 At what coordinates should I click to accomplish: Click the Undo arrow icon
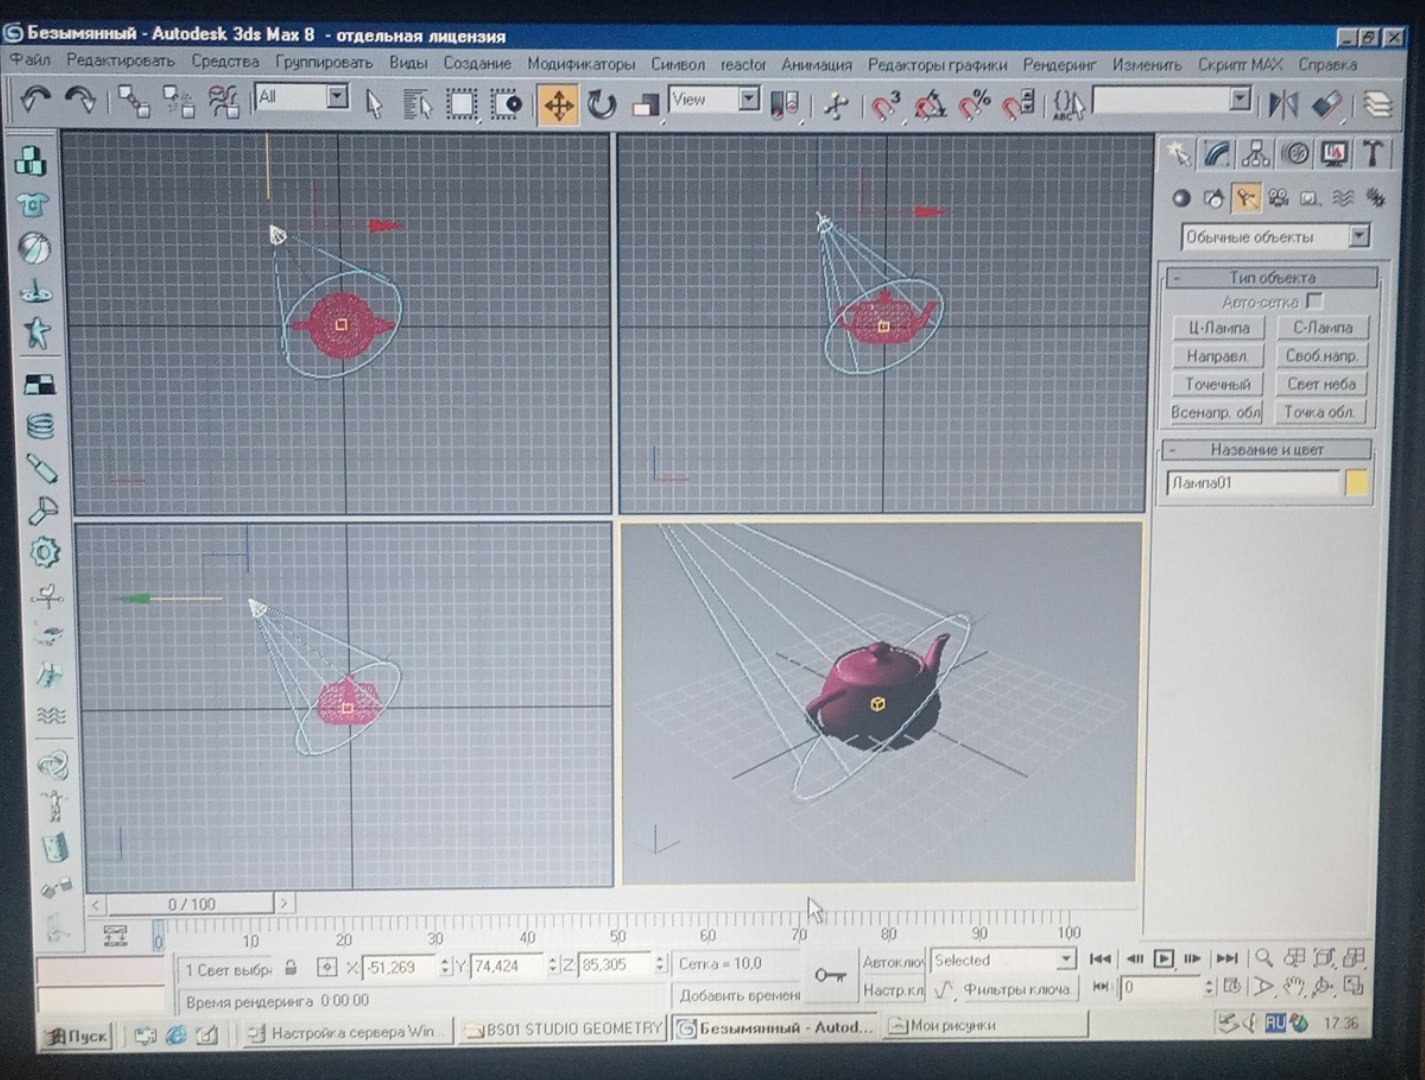pos(37,100)
